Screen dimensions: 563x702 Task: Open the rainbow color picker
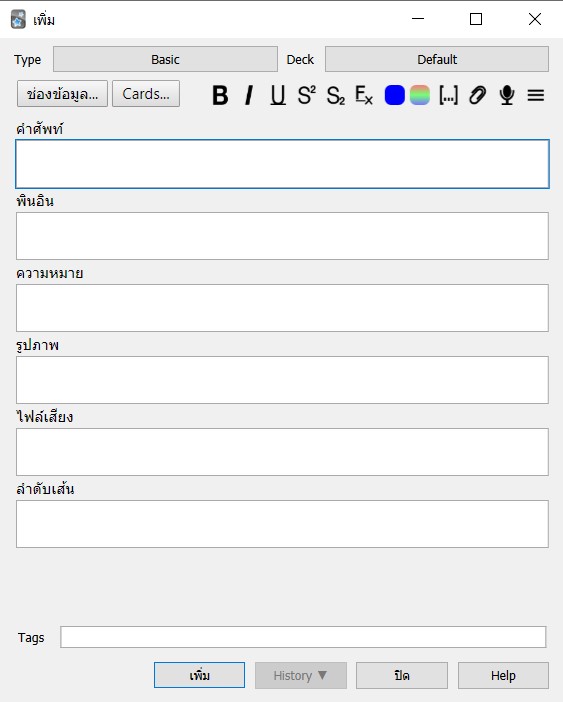(x=420, y=95)
